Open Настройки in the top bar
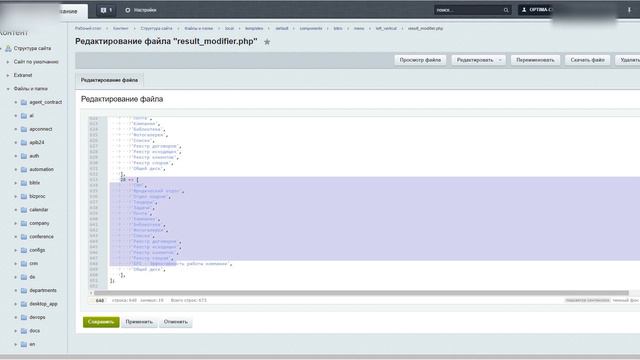 pos(145,10)
